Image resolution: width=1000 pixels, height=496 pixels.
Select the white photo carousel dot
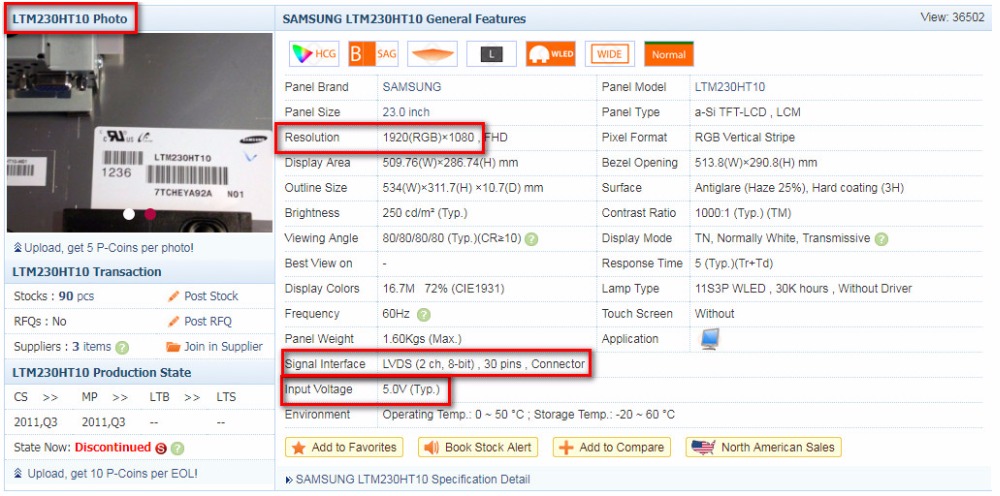coord(129,214)
